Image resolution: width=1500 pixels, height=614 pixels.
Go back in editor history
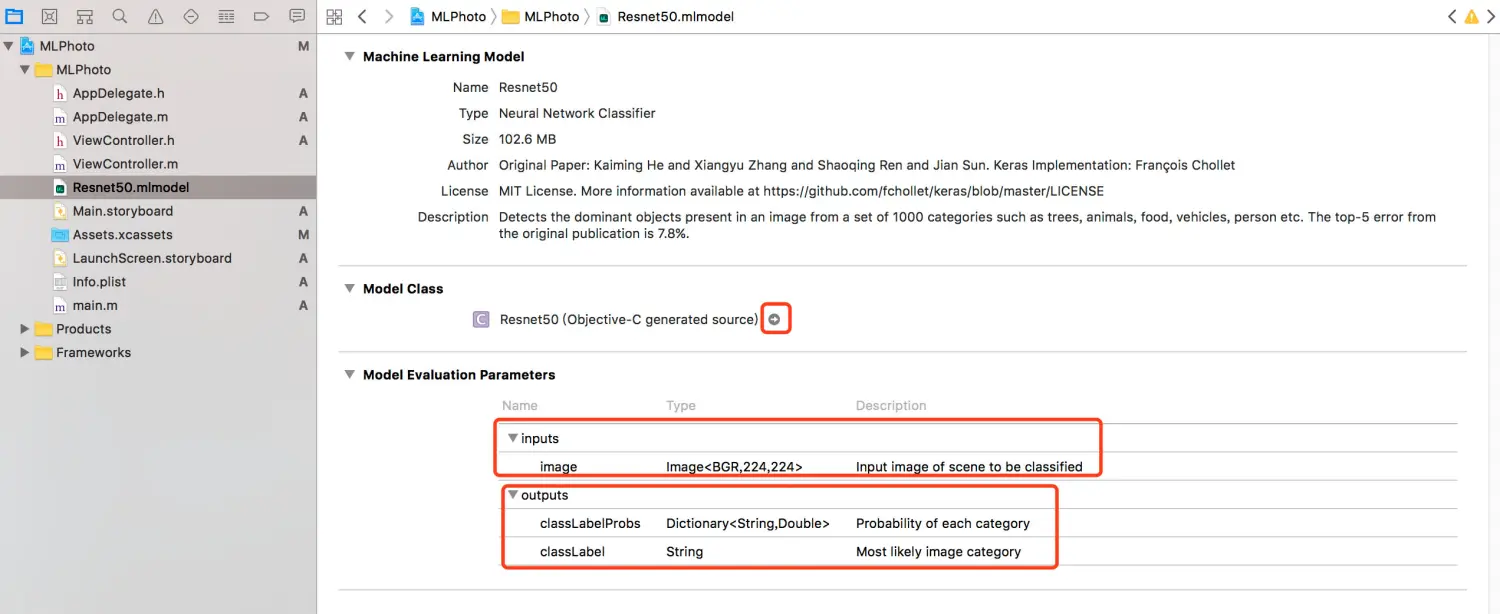click(362, 16)
